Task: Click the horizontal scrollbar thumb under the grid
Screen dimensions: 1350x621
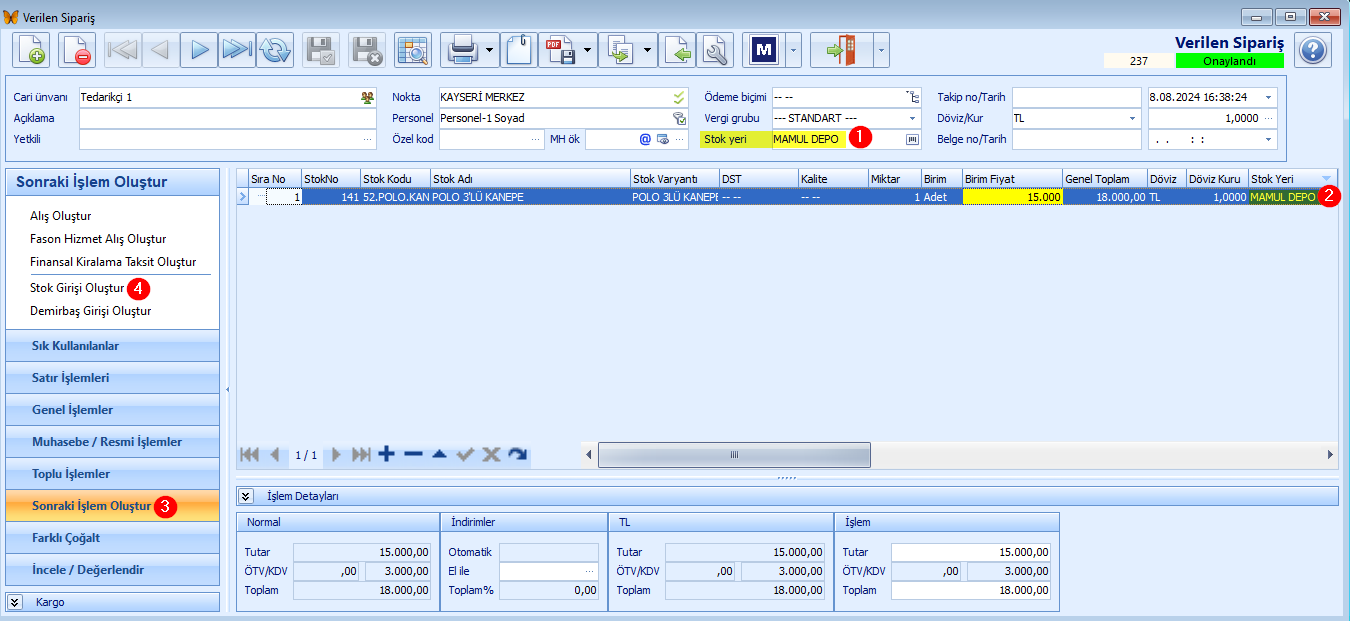Action: [x=734, y=455]
